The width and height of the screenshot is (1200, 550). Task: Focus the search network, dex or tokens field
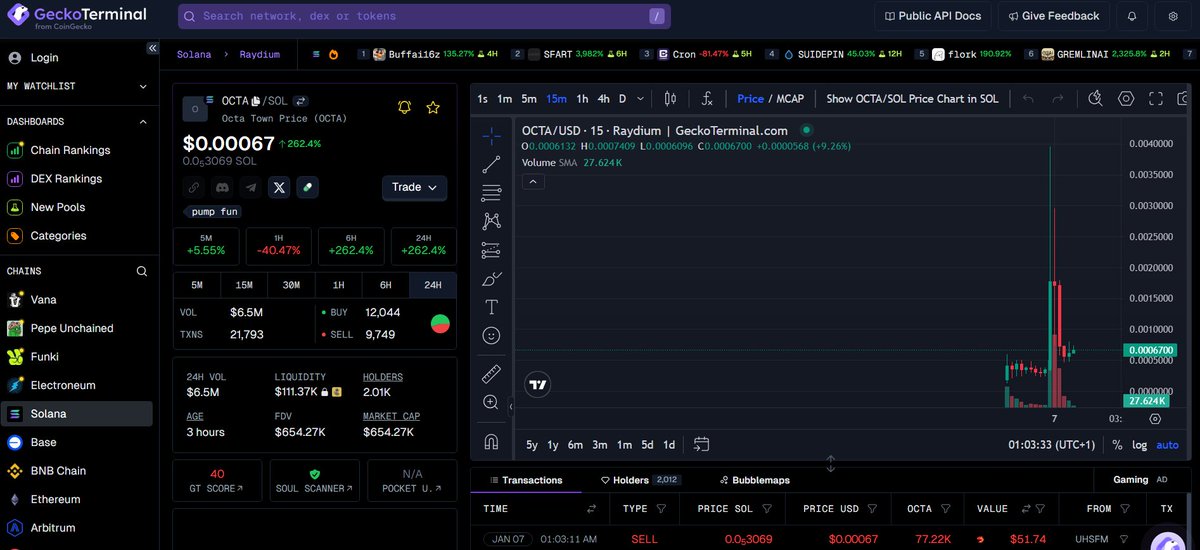[424, 16]
